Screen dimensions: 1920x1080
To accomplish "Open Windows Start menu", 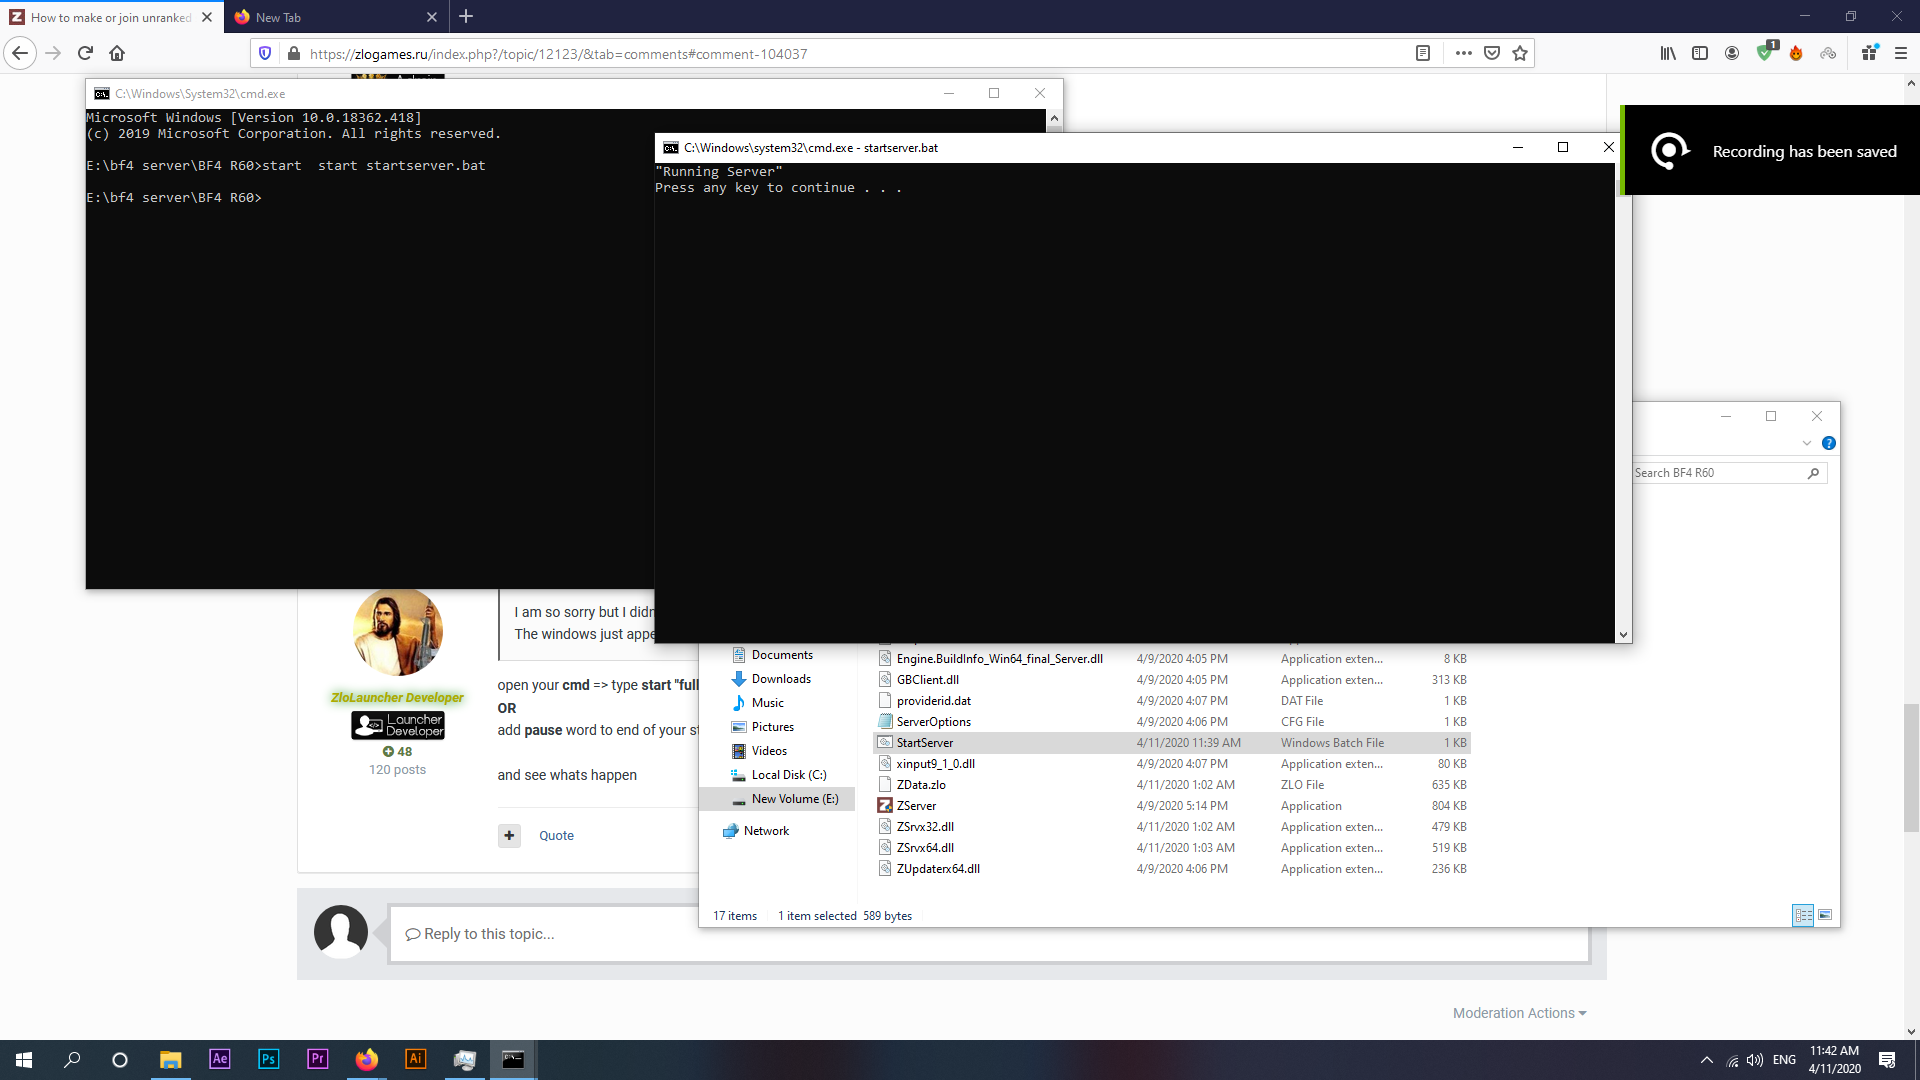I will click(x=24, y=1060).
